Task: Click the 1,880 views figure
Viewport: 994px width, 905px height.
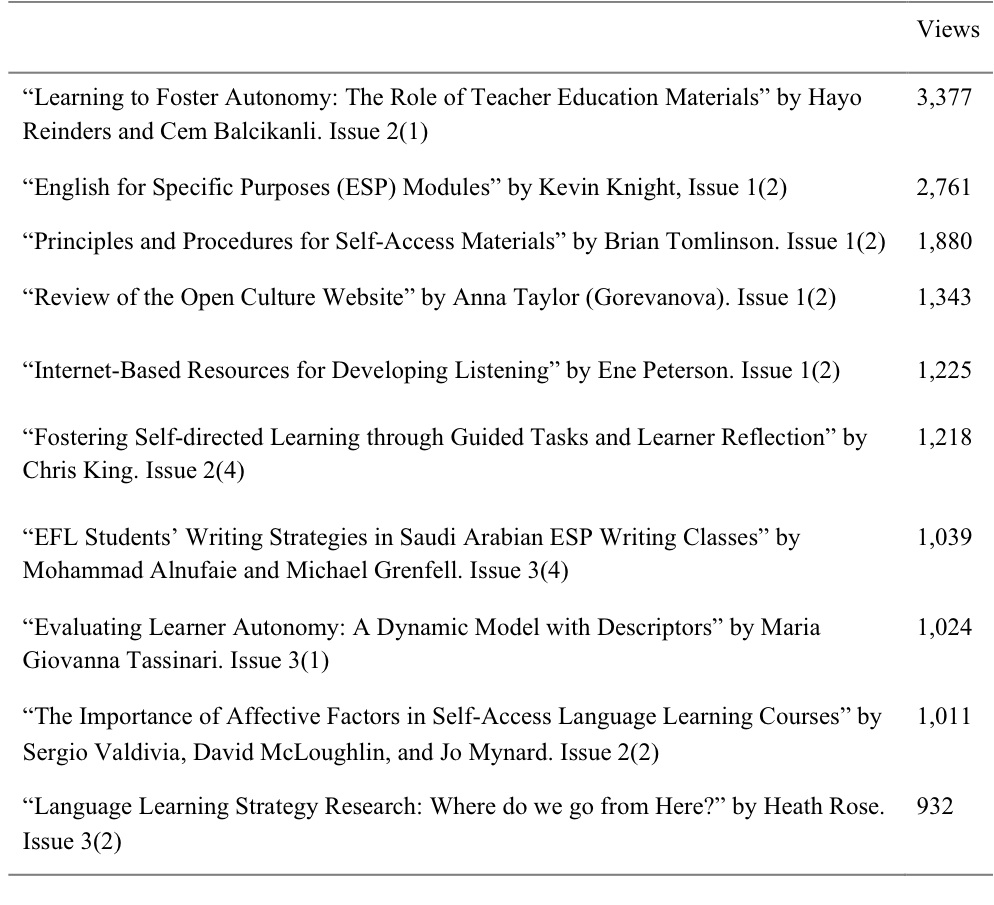Action: [x=943, y=243]
